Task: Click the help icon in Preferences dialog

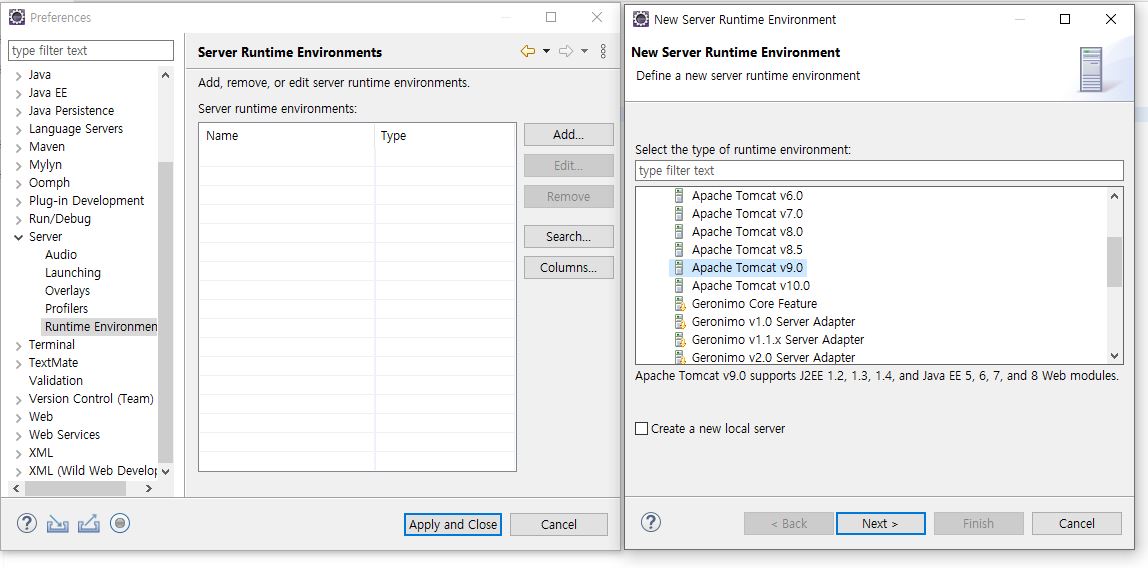Action: pyautogui.click(x=26, y=523)
